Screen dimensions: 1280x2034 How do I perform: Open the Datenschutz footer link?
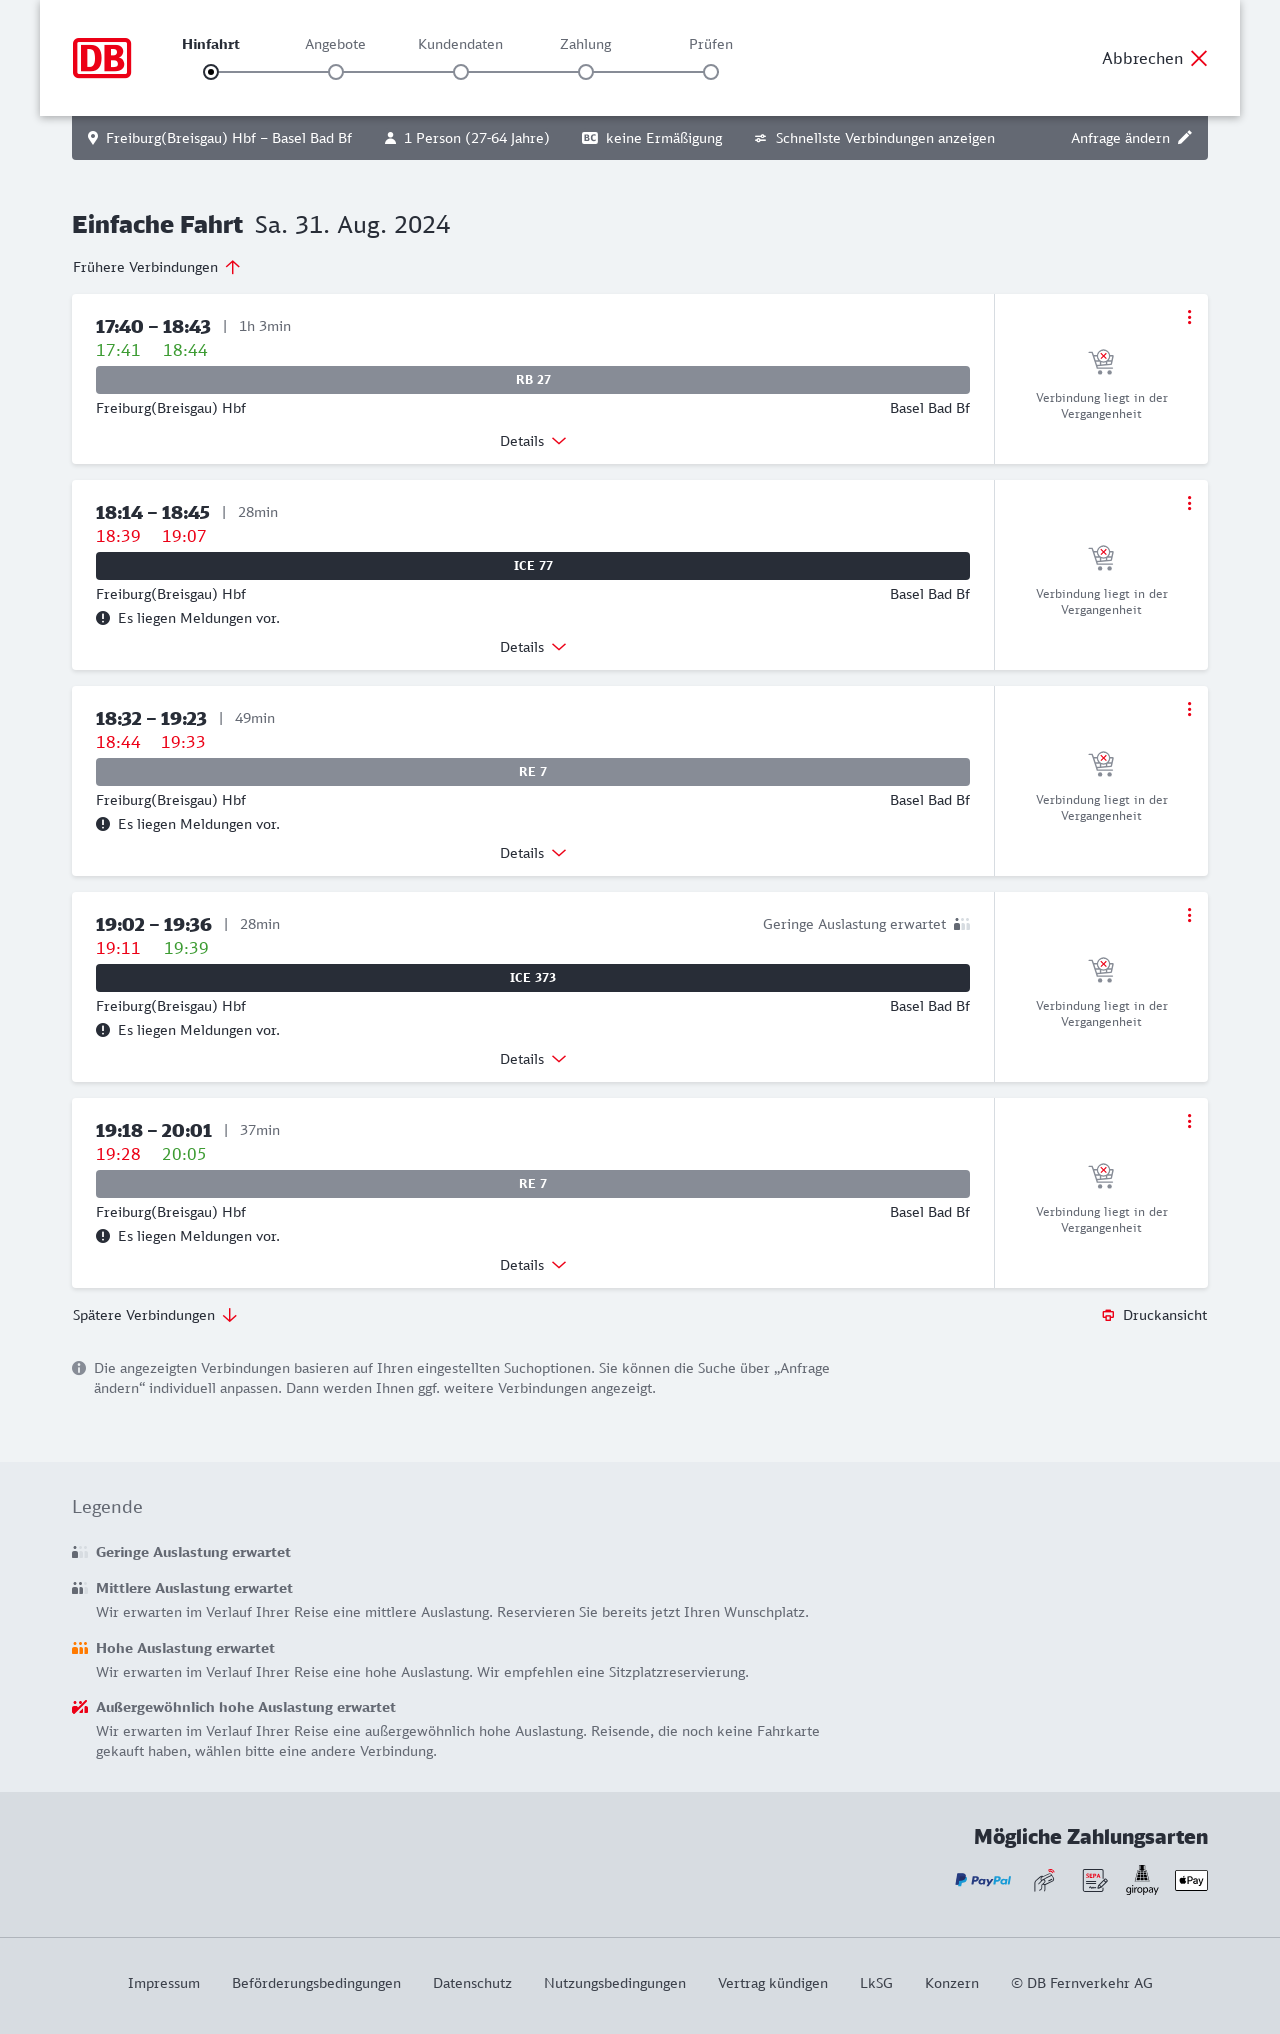click(x=472, y=1983)
